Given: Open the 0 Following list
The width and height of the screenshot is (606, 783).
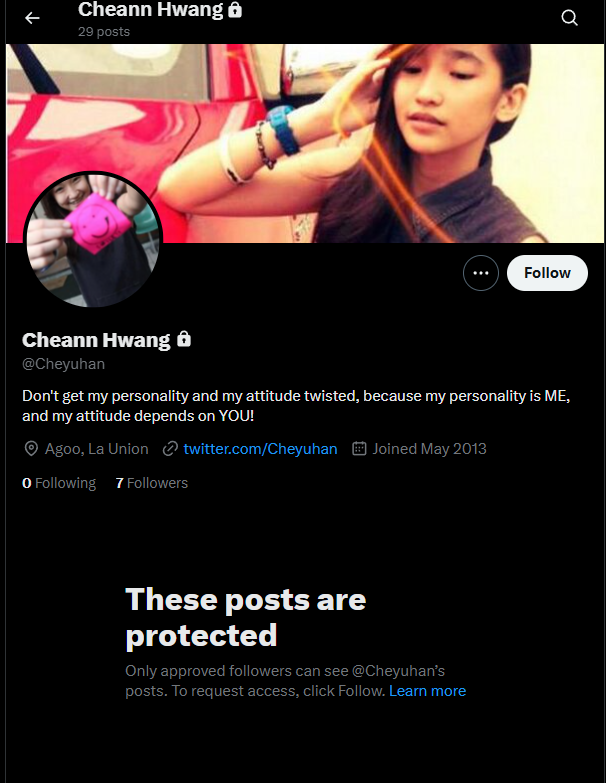Looking at the screenshot, I should click(59, 483).
